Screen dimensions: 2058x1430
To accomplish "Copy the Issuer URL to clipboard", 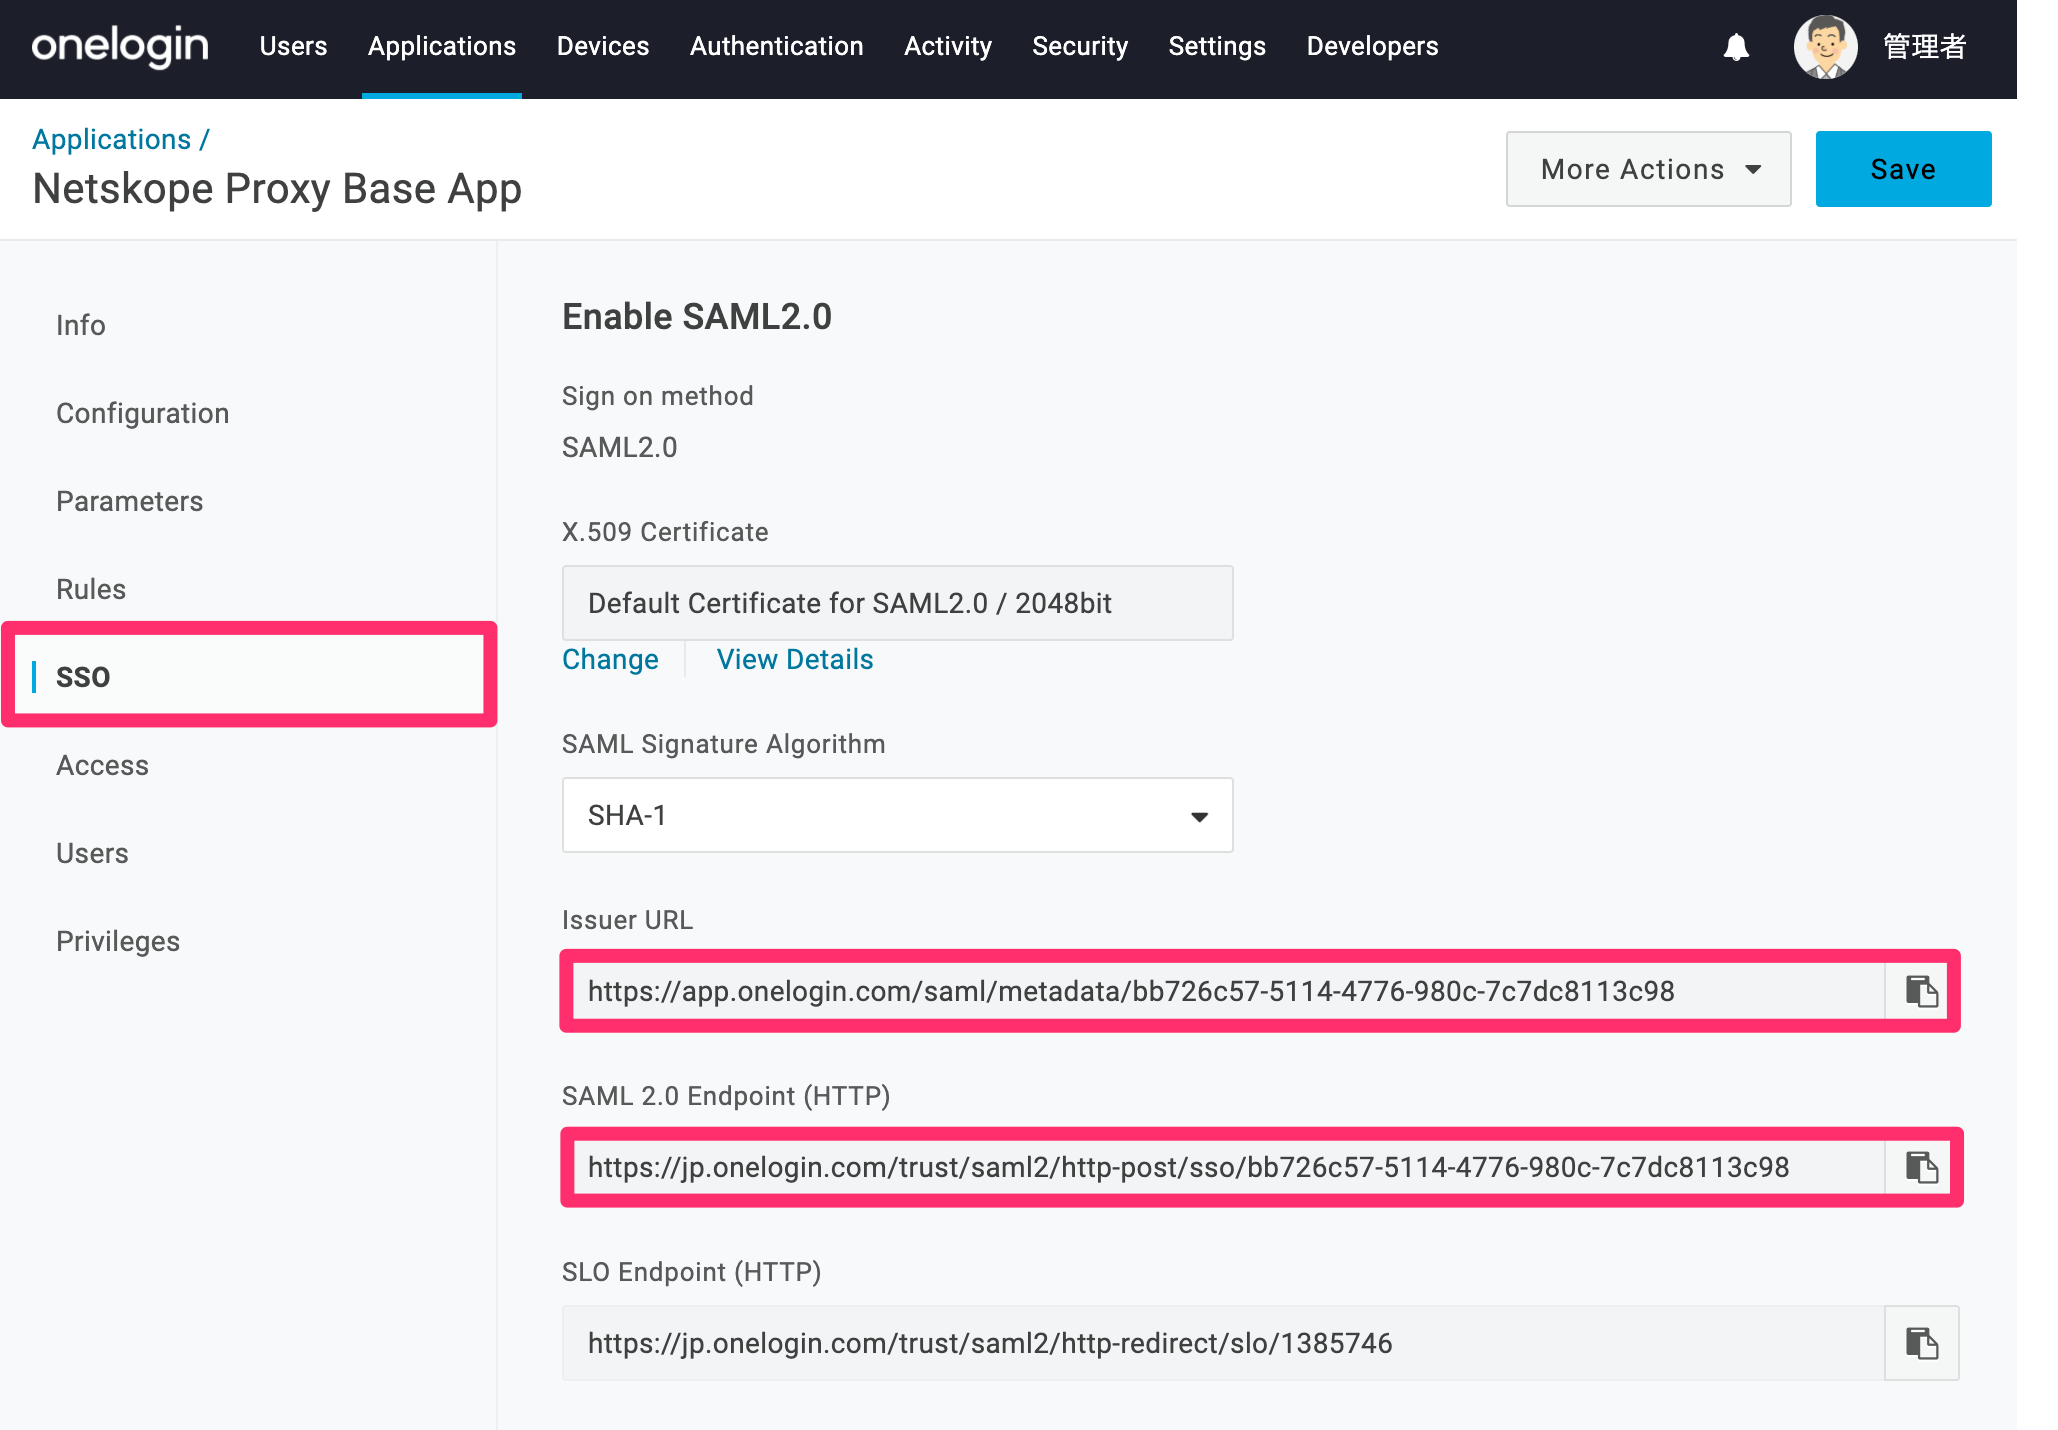I will (x=1921, y=991).
